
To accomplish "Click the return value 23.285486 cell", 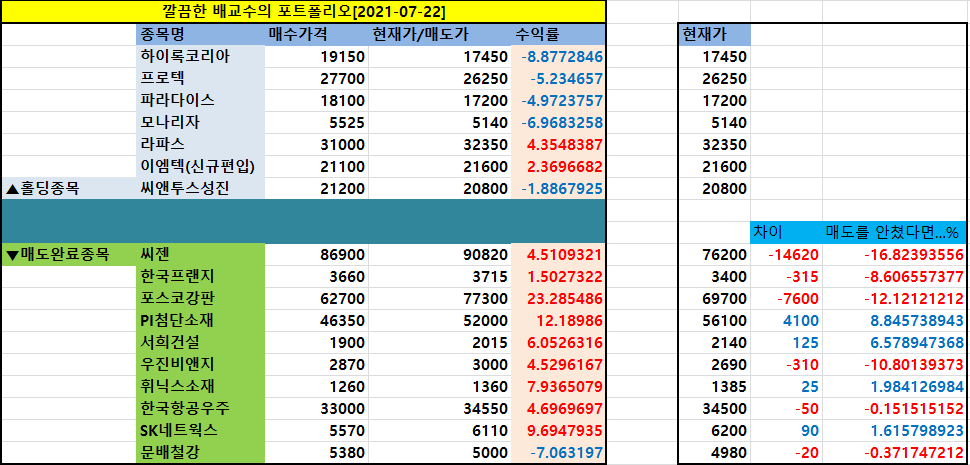I will [x=558, y=298].
